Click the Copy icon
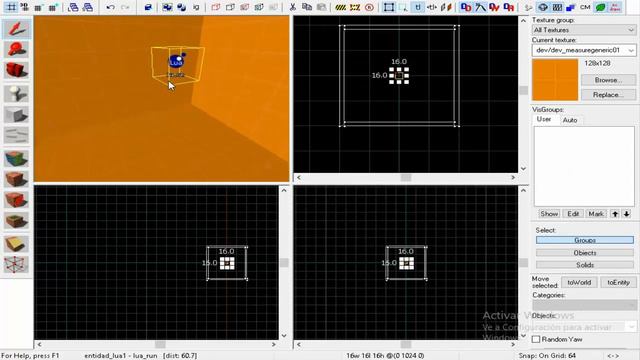The width and height of the screenshot is (640, 360). (307, 7)
